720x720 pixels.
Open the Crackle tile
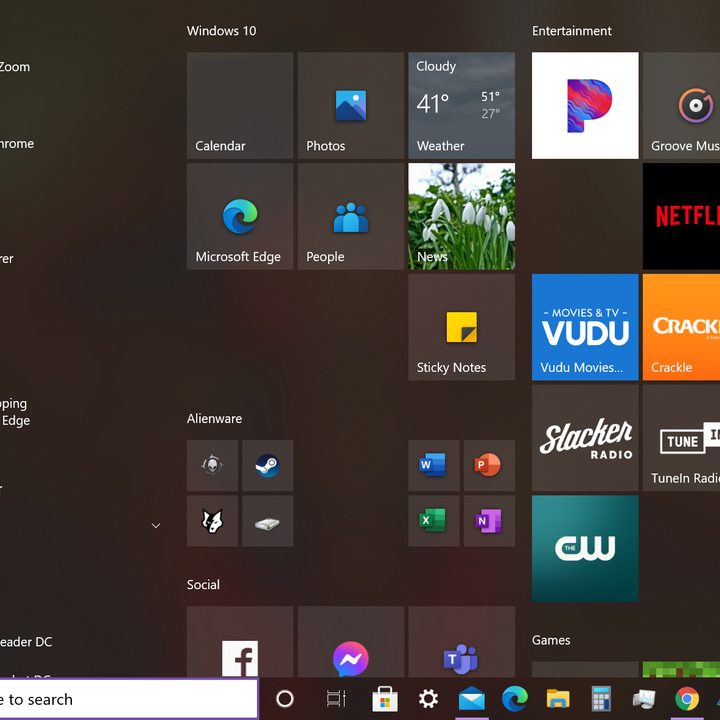pyautogui.click(x=681, y=327)
